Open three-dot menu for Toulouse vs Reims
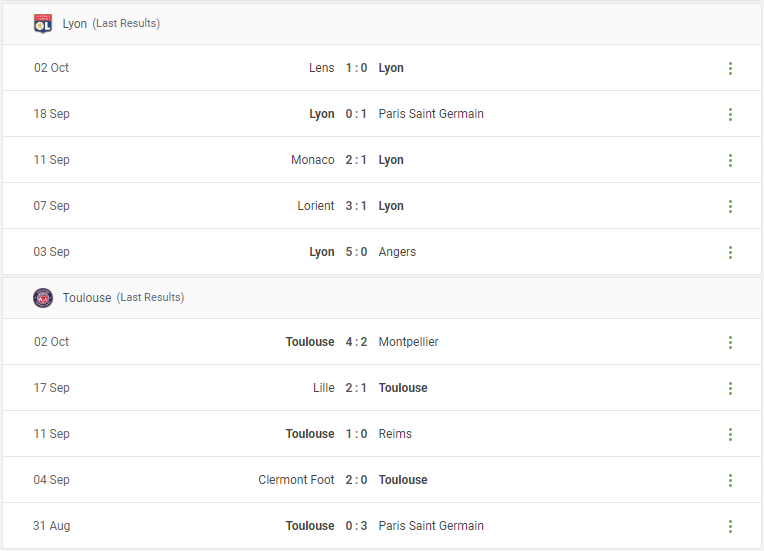764x551 pixels. click(730, 434)
